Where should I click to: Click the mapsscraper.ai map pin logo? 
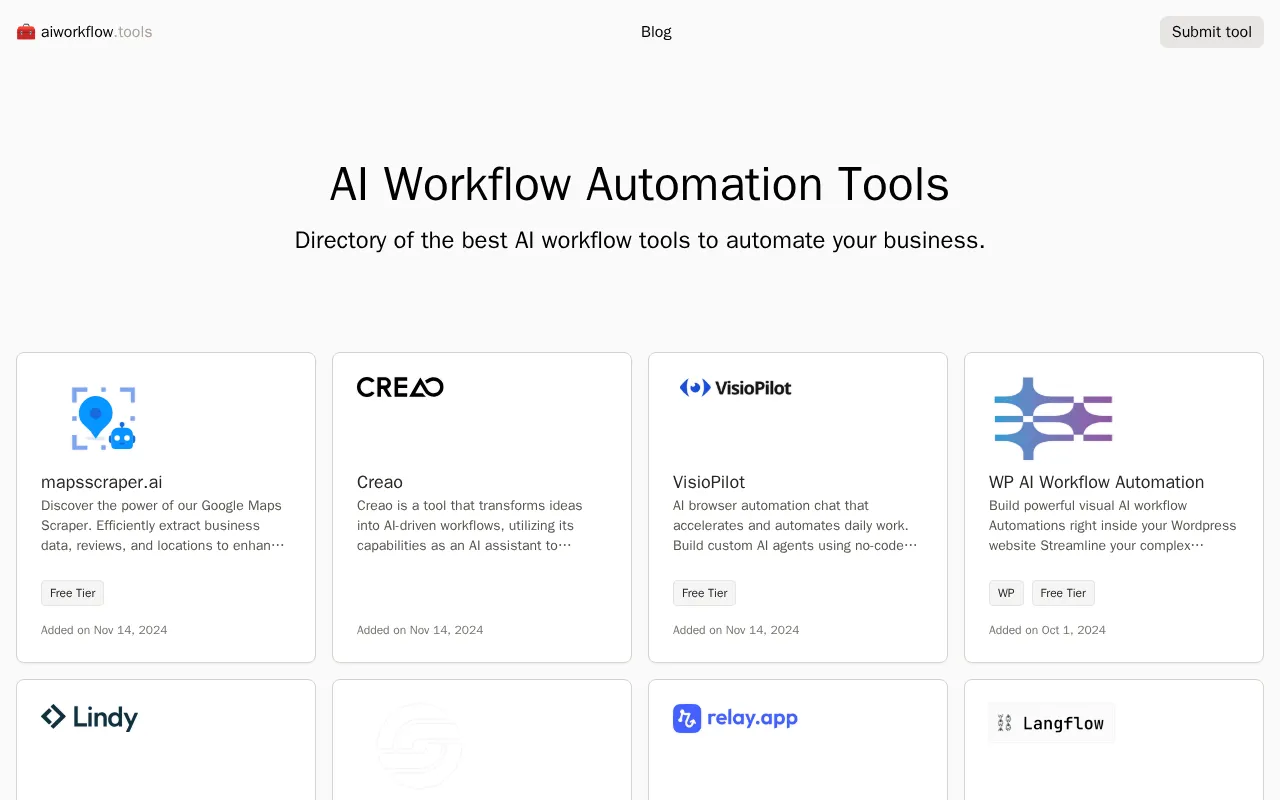tap(103, 418)
